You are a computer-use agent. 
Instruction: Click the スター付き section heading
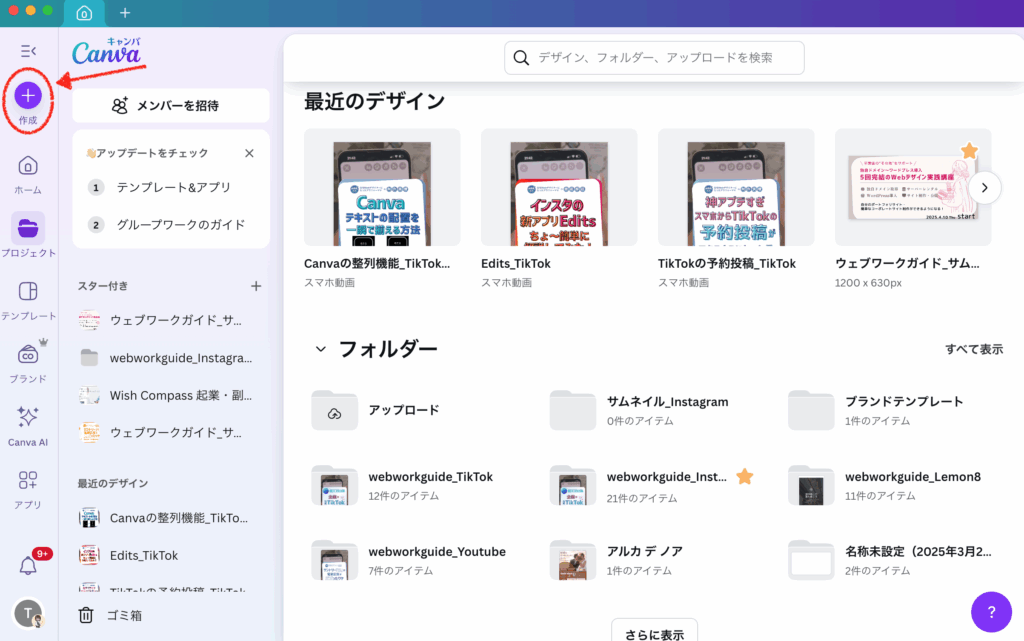[103, 286]
